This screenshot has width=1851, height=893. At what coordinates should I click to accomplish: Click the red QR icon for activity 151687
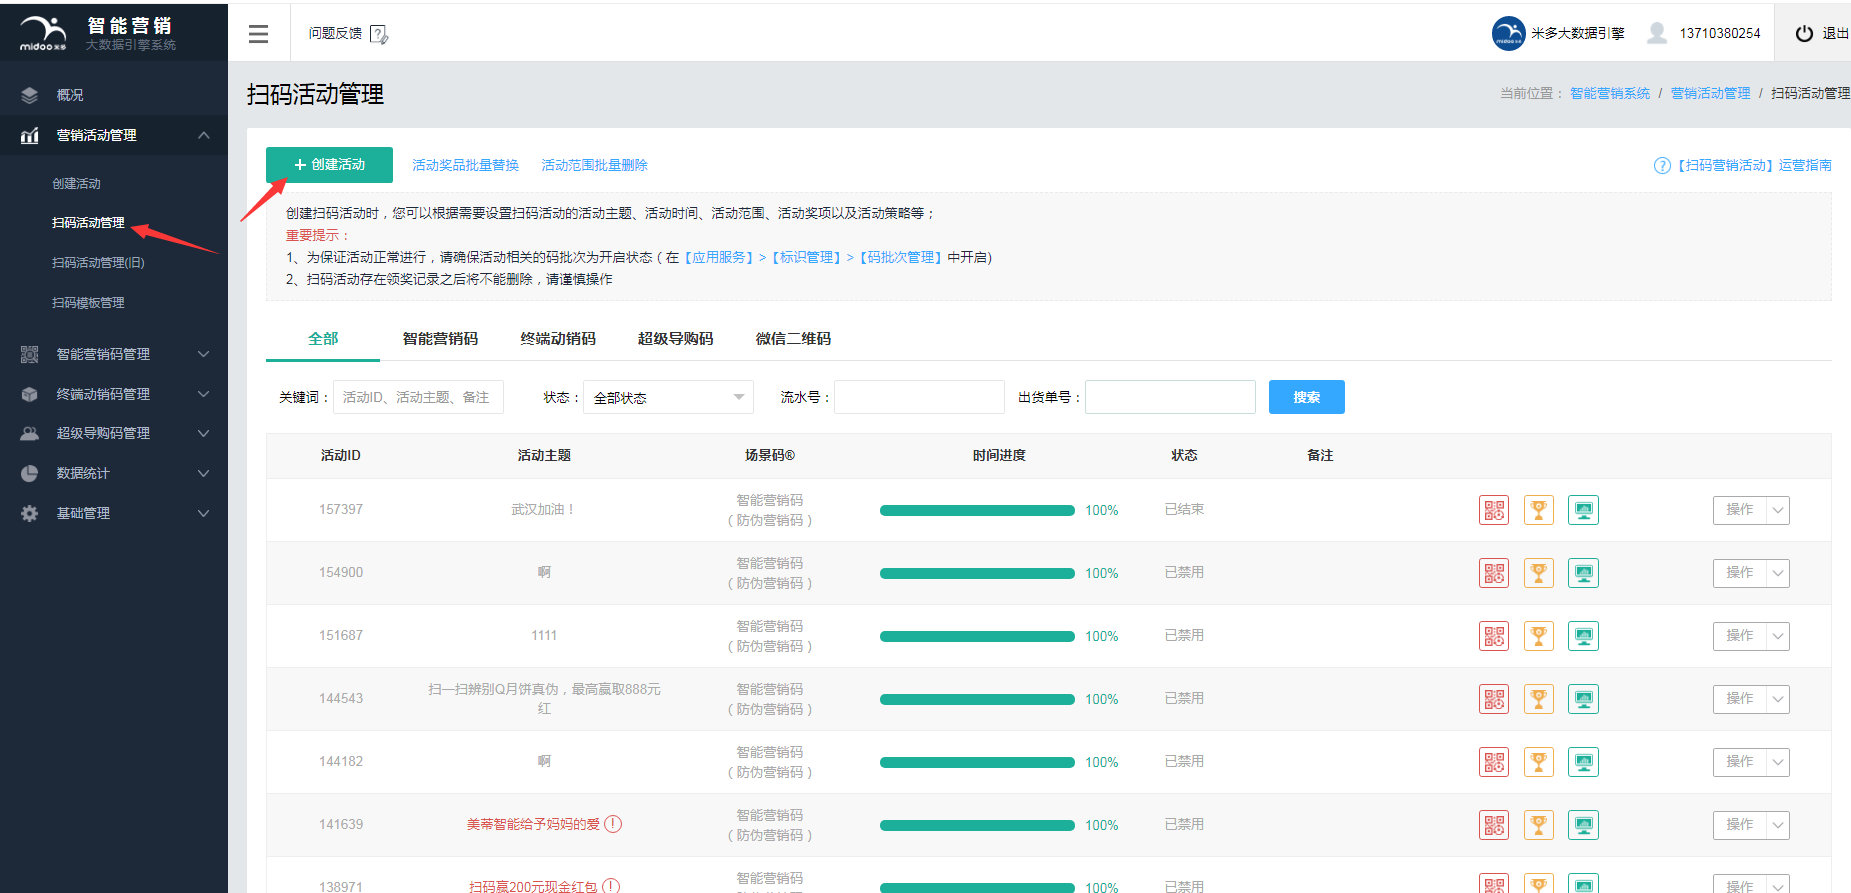[x=1494, y=636]
